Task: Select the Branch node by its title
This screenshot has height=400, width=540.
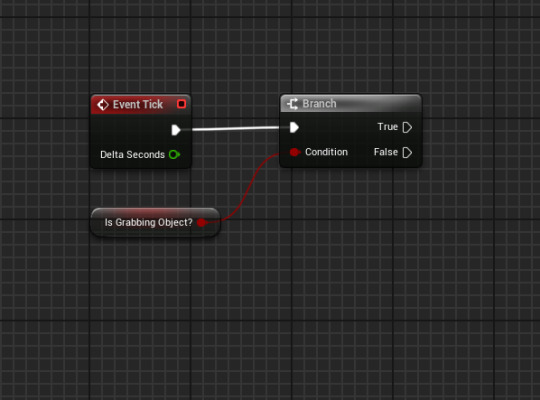Action: tap(319, 104)
